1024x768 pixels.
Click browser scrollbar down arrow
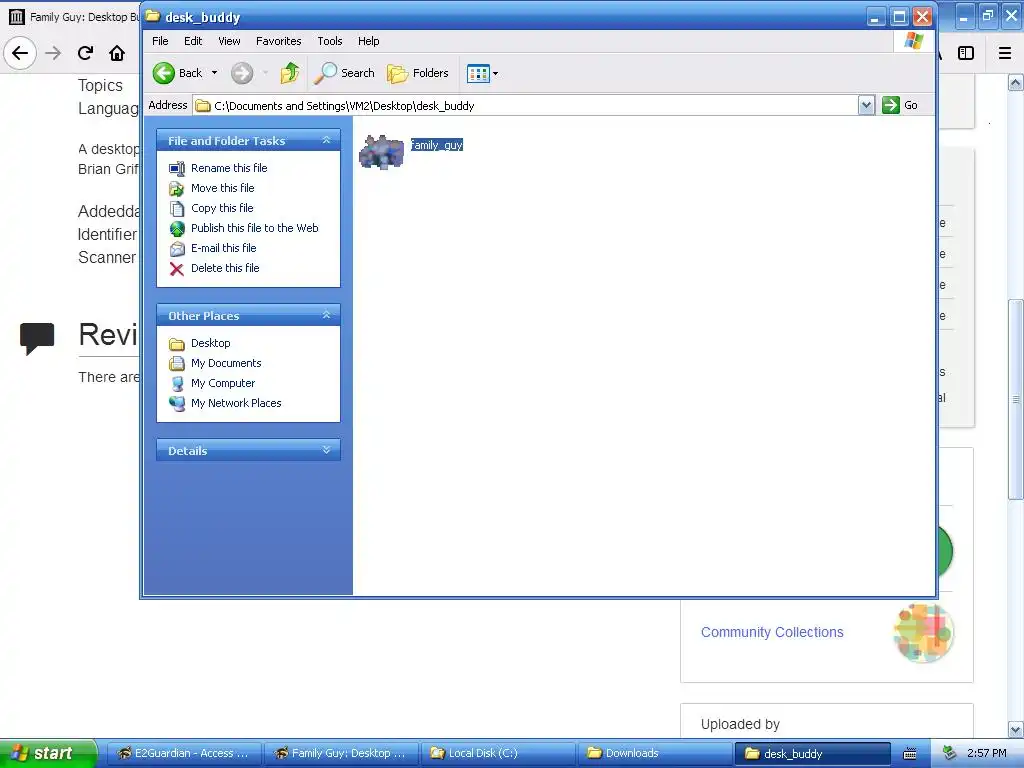pos(1016,729)
